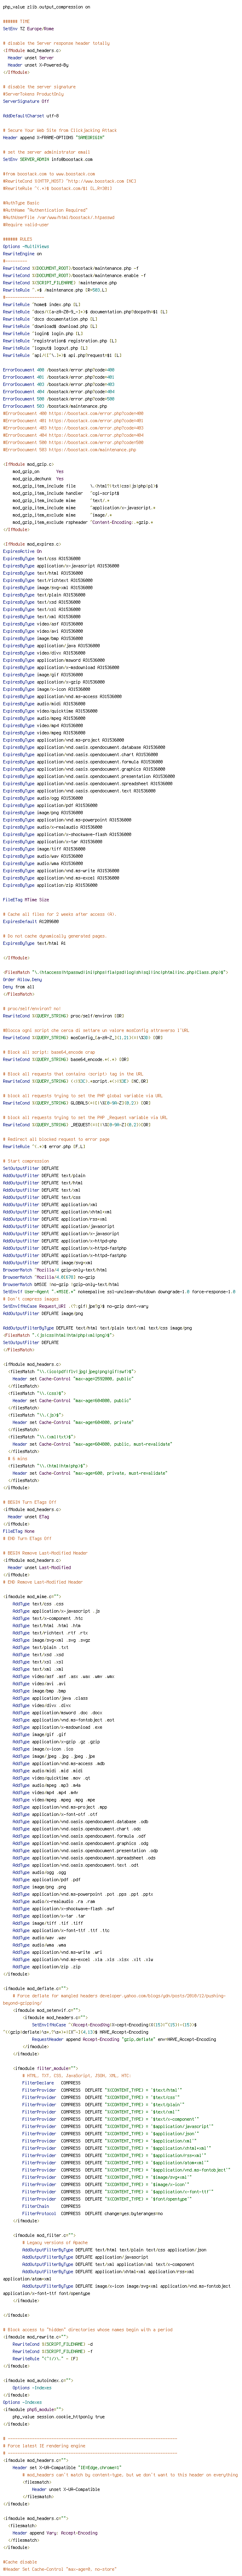Click the 'Deny from all' directive
The image size is (242, 2576).
click(x=18, y=987)
